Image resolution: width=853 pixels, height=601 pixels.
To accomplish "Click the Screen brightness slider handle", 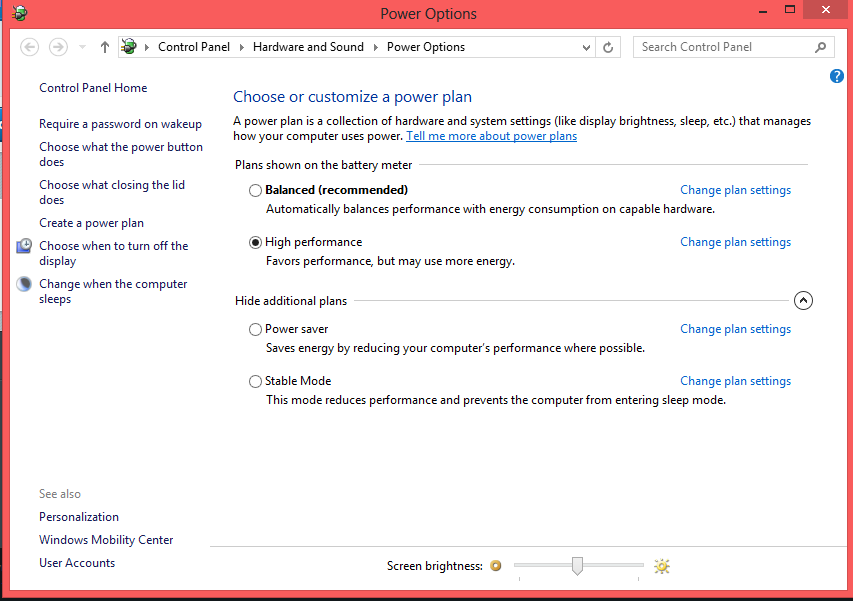I will [x=577, y=566].
